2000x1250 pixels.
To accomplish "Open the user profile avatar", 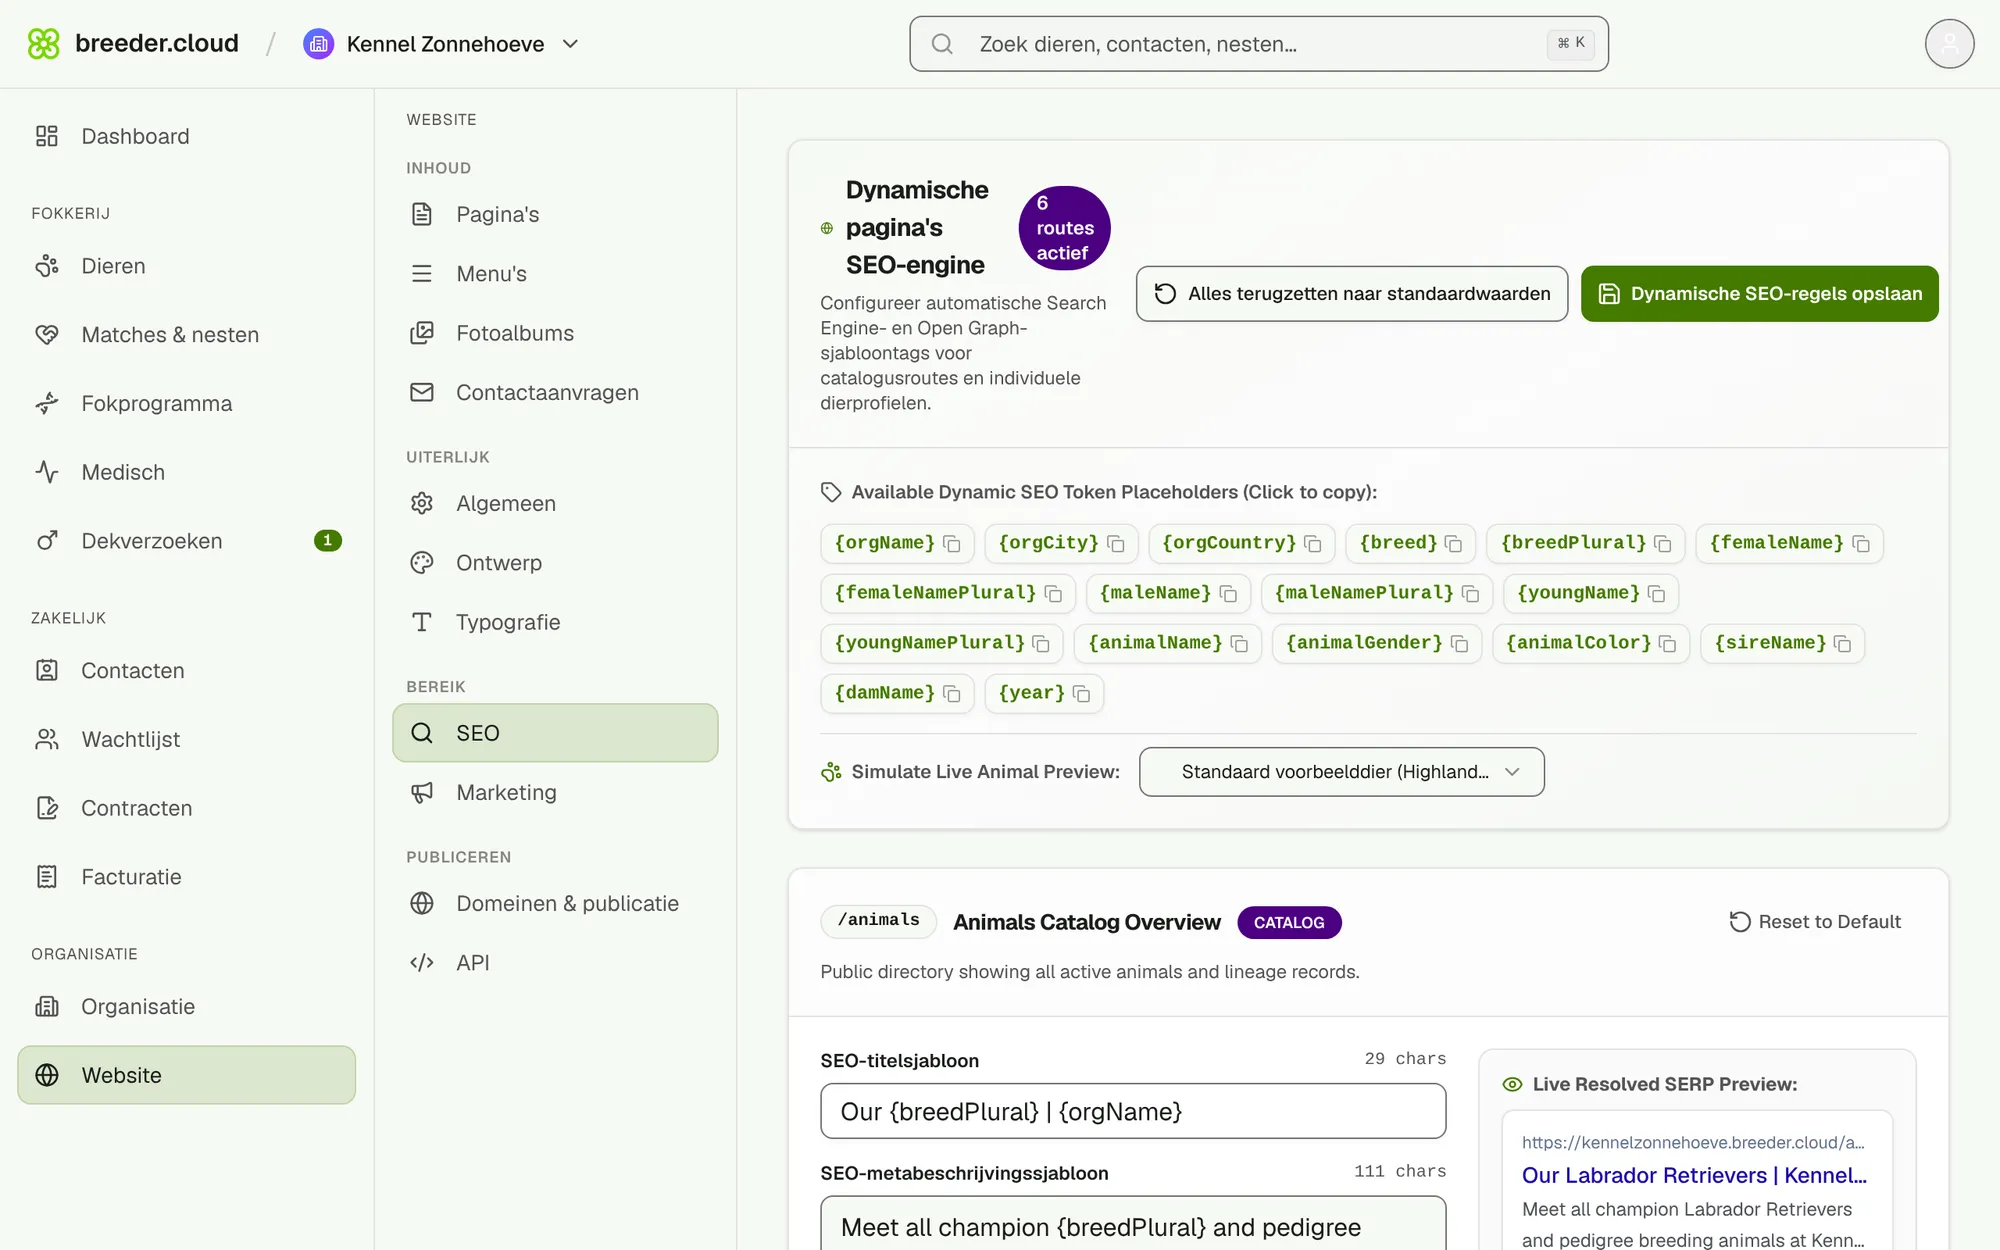I will tap(1949, 44).
